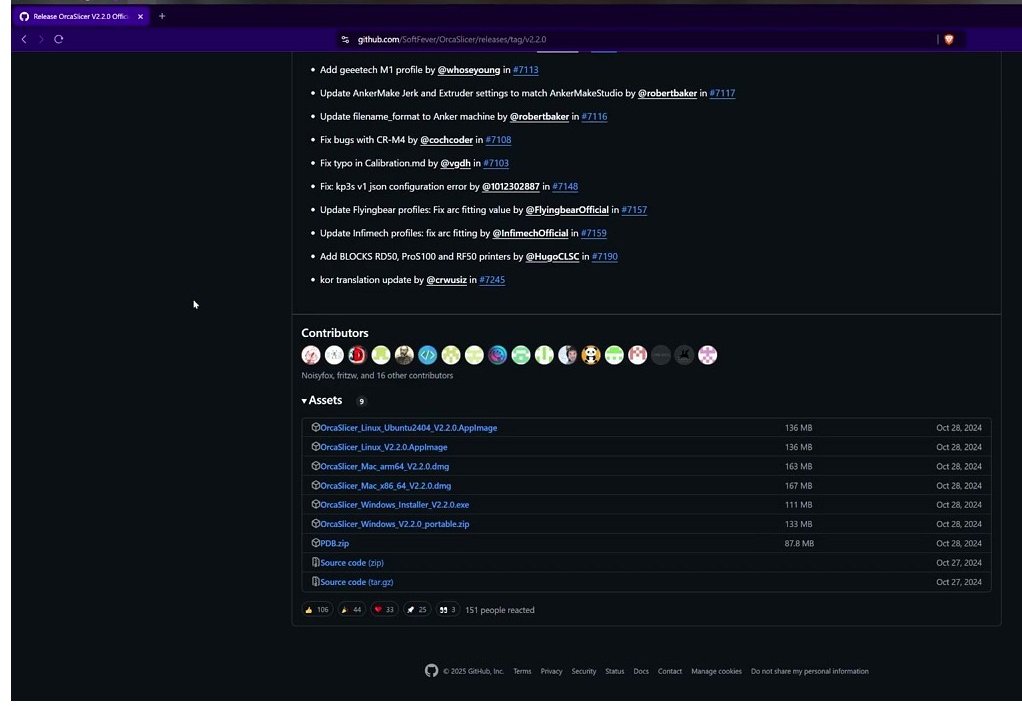Open the 151 people reacted list

499,610
